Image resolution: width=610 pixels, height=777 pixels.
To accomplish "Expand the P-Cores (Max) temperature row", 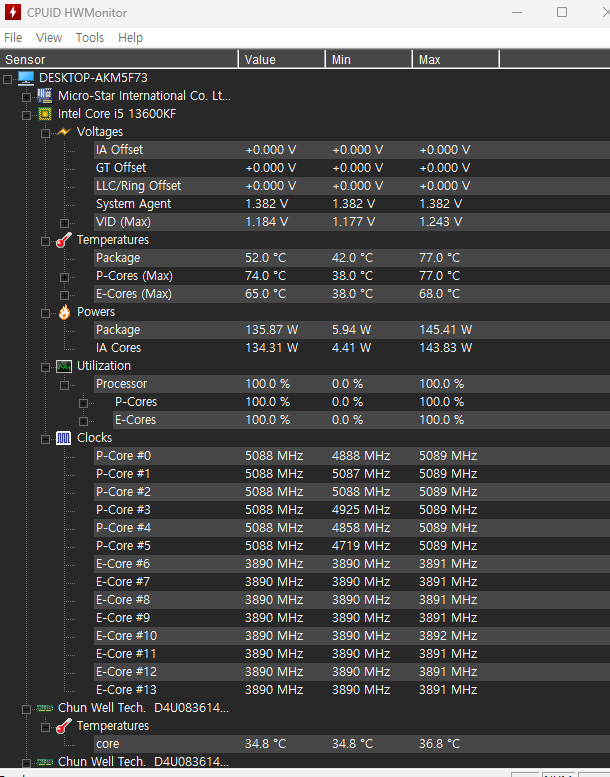I will pos(64,277).
